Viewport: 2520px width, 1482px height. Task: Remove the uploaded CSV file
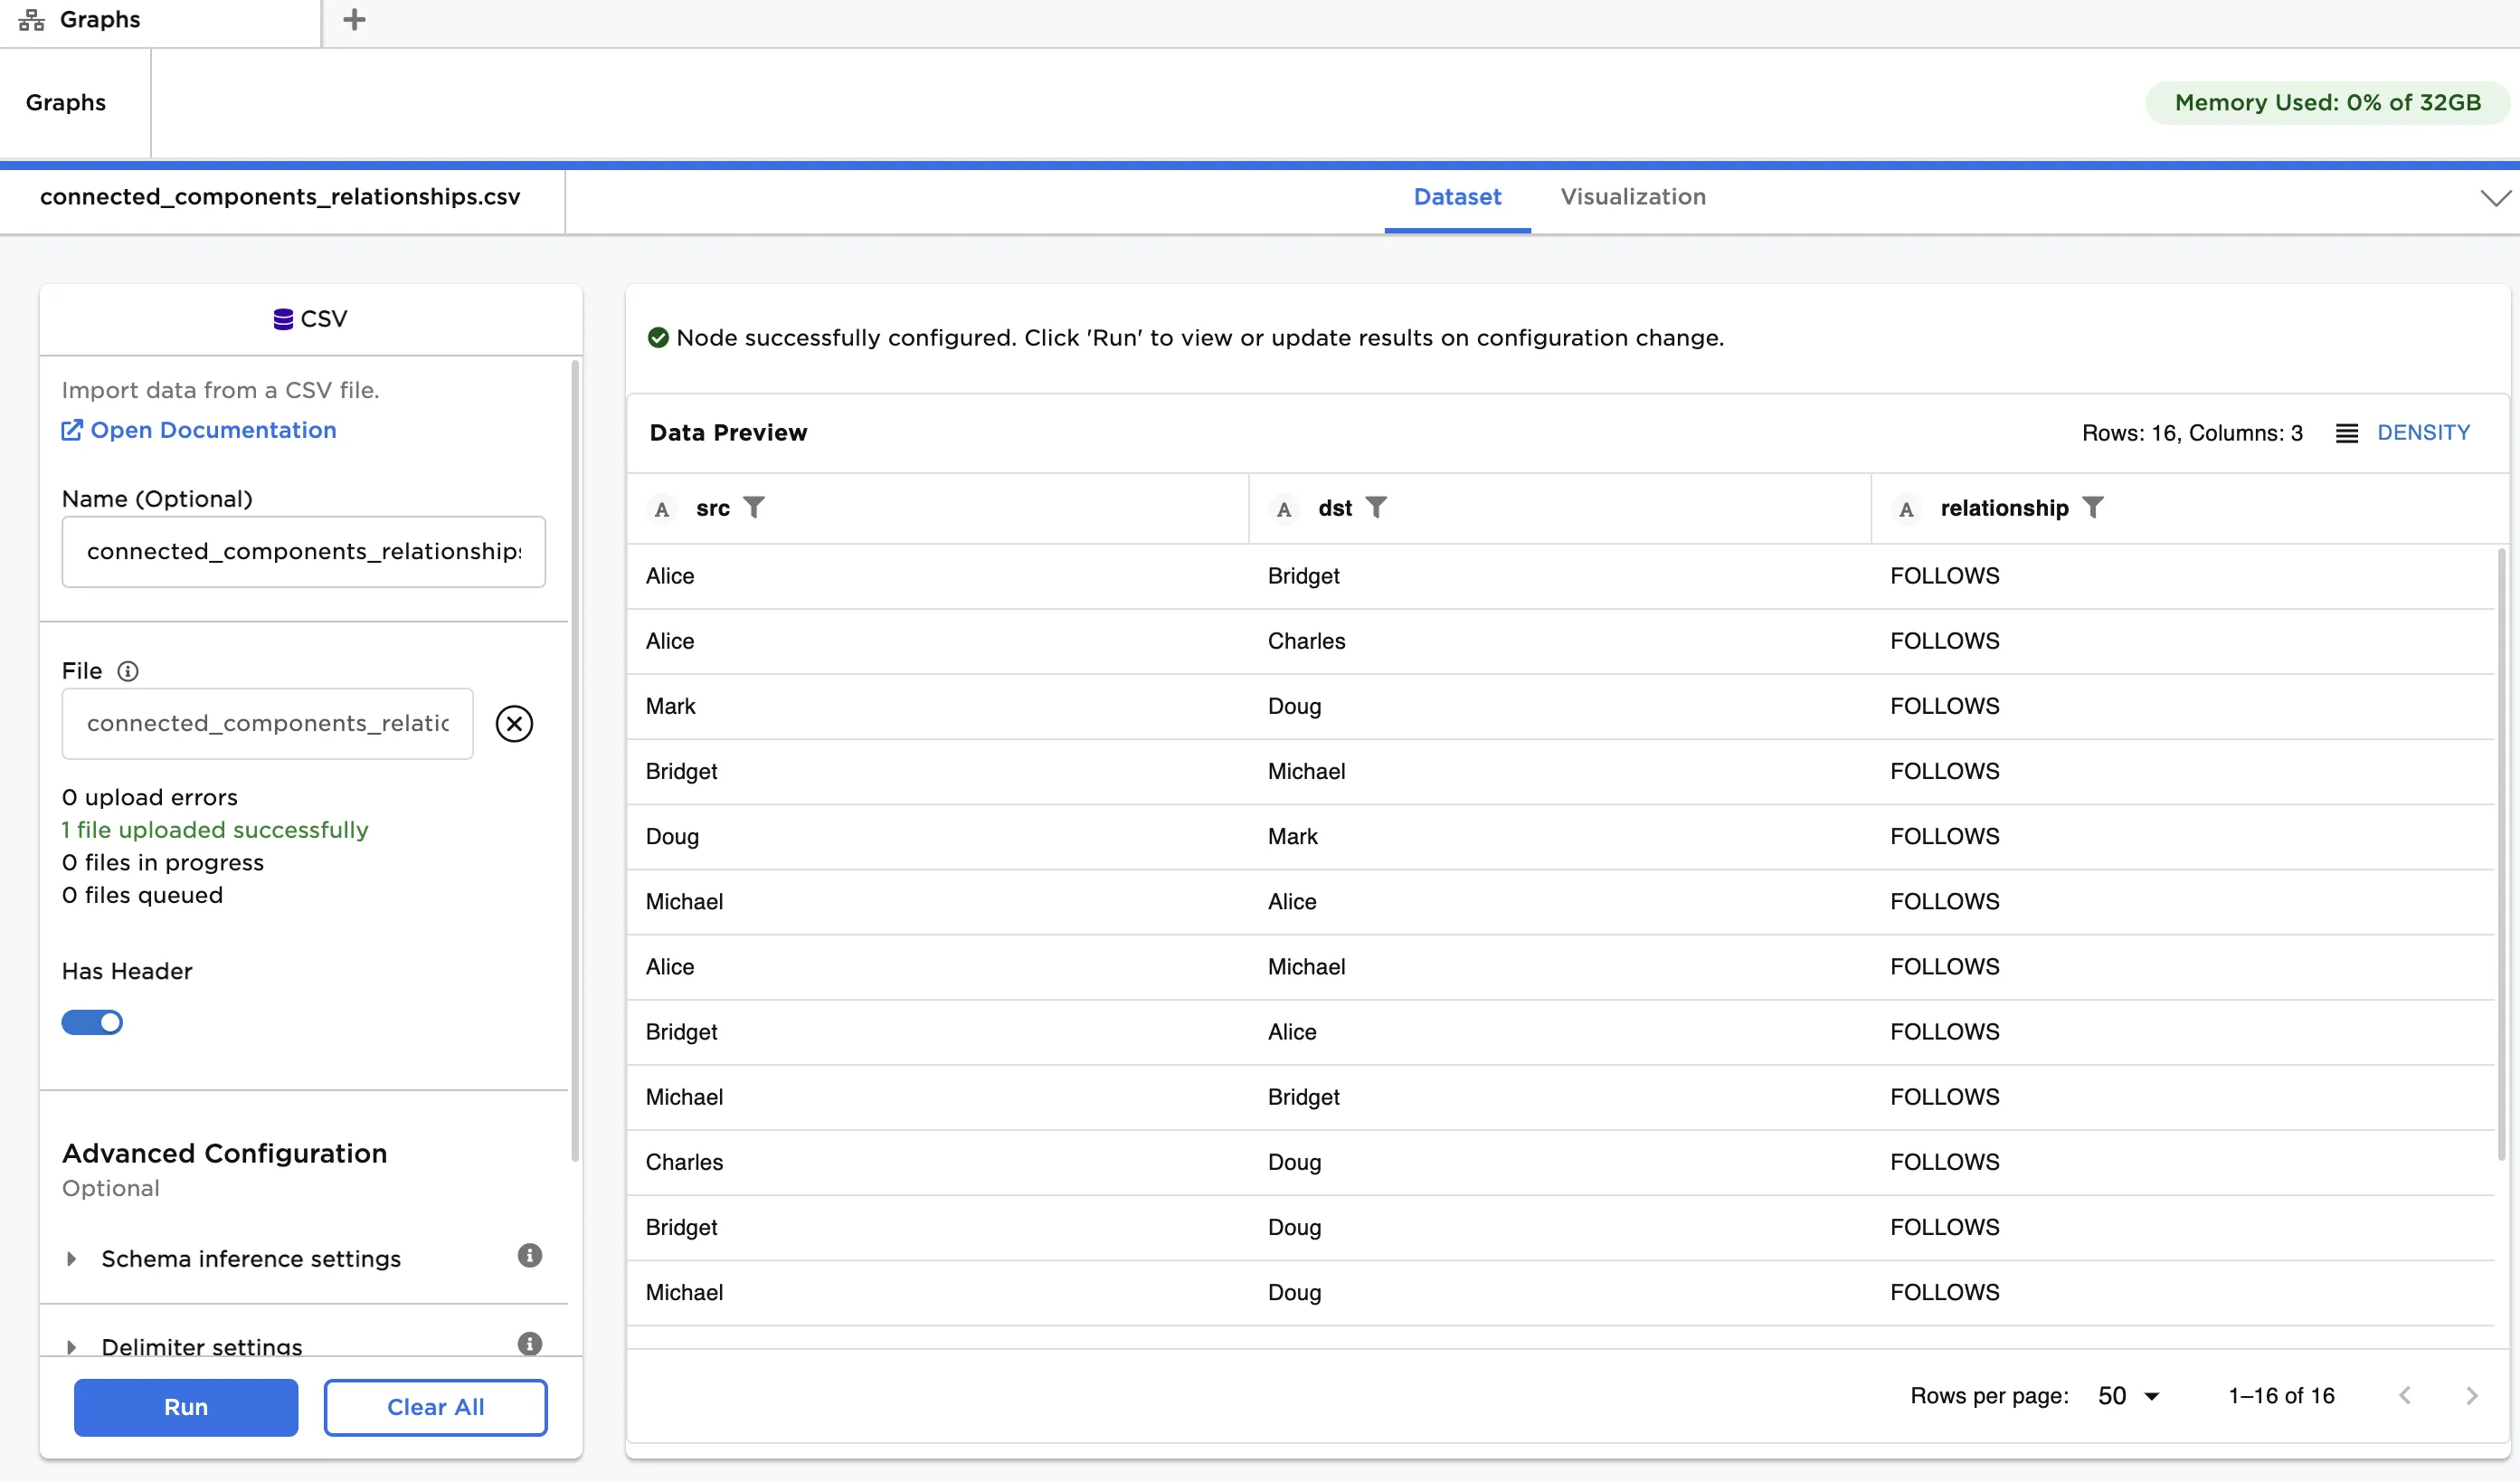(x=514, y=723)
